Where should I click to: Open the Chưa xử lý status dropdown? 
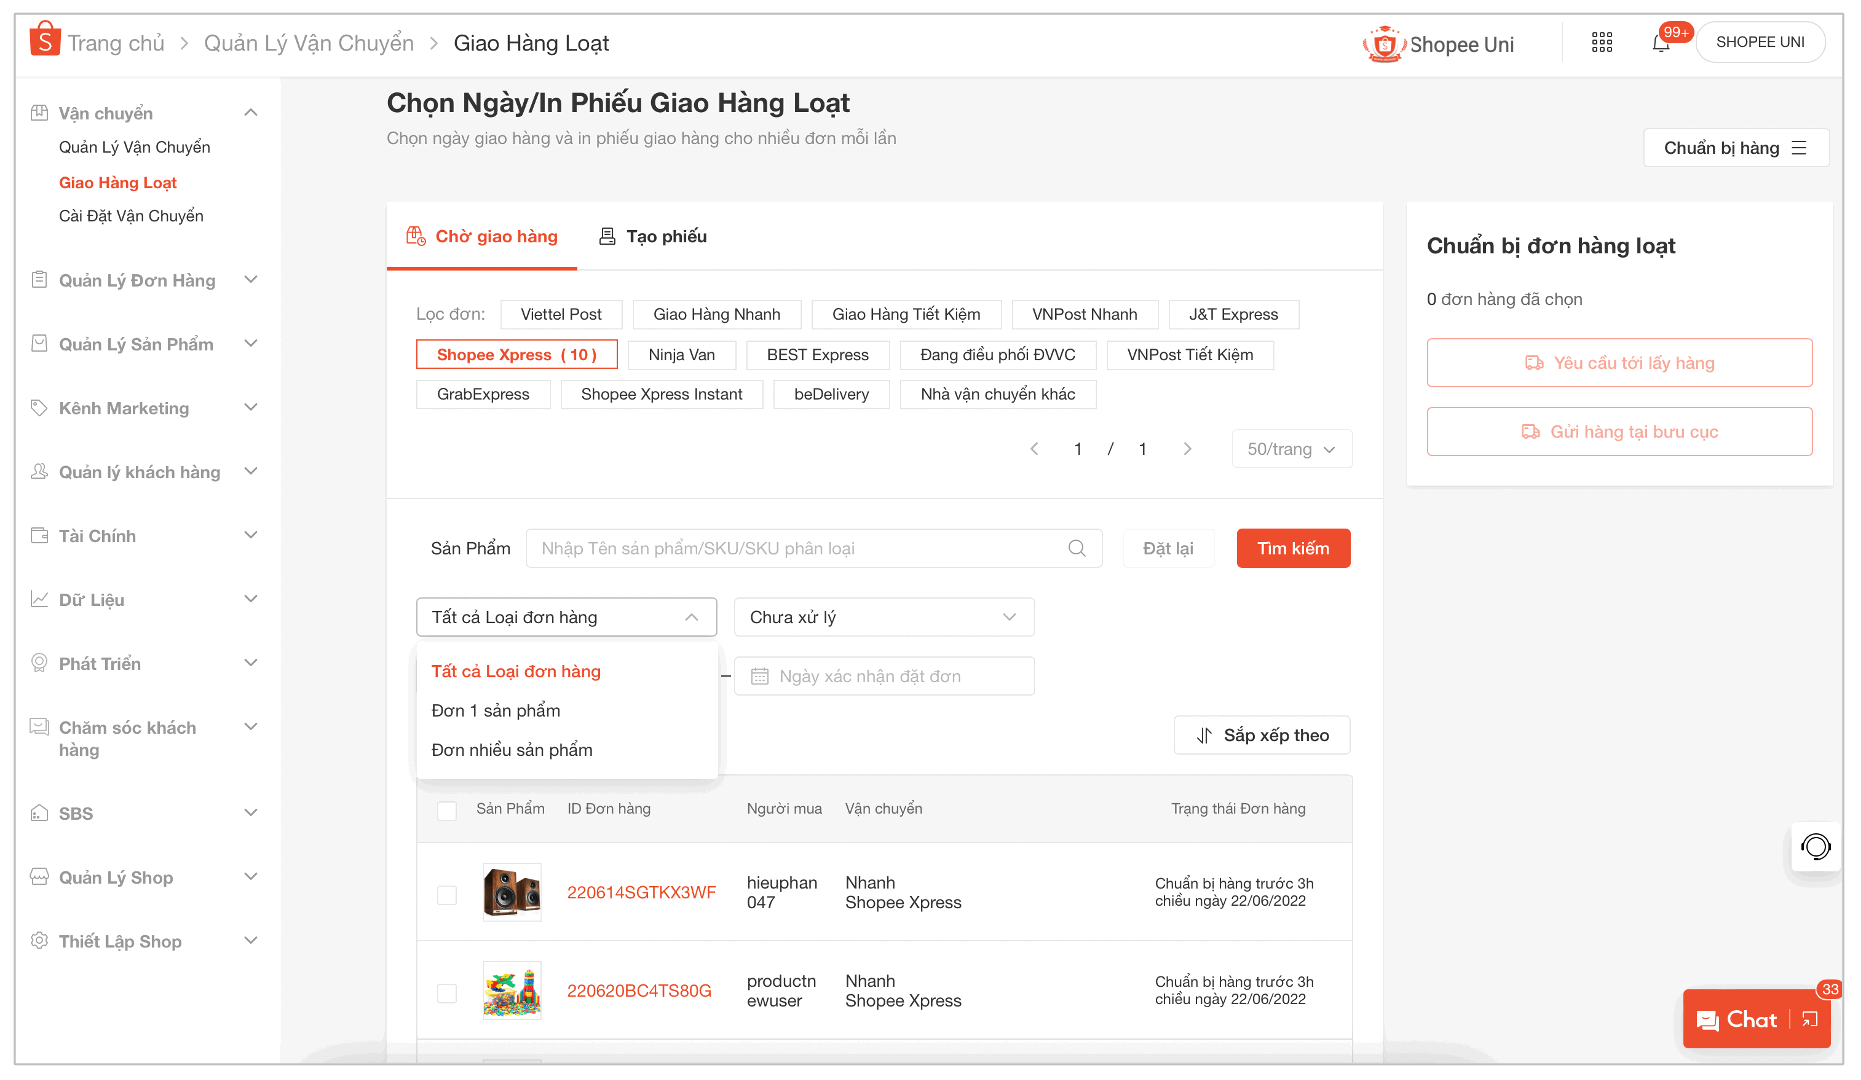[883, 617]
